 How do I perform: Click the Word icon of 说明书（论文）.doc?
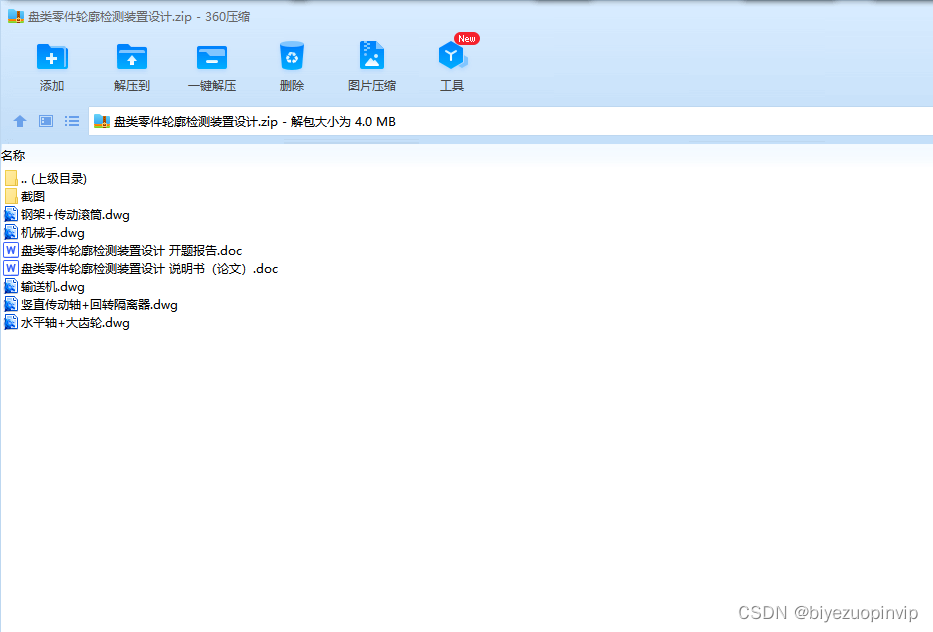[11, 269]
